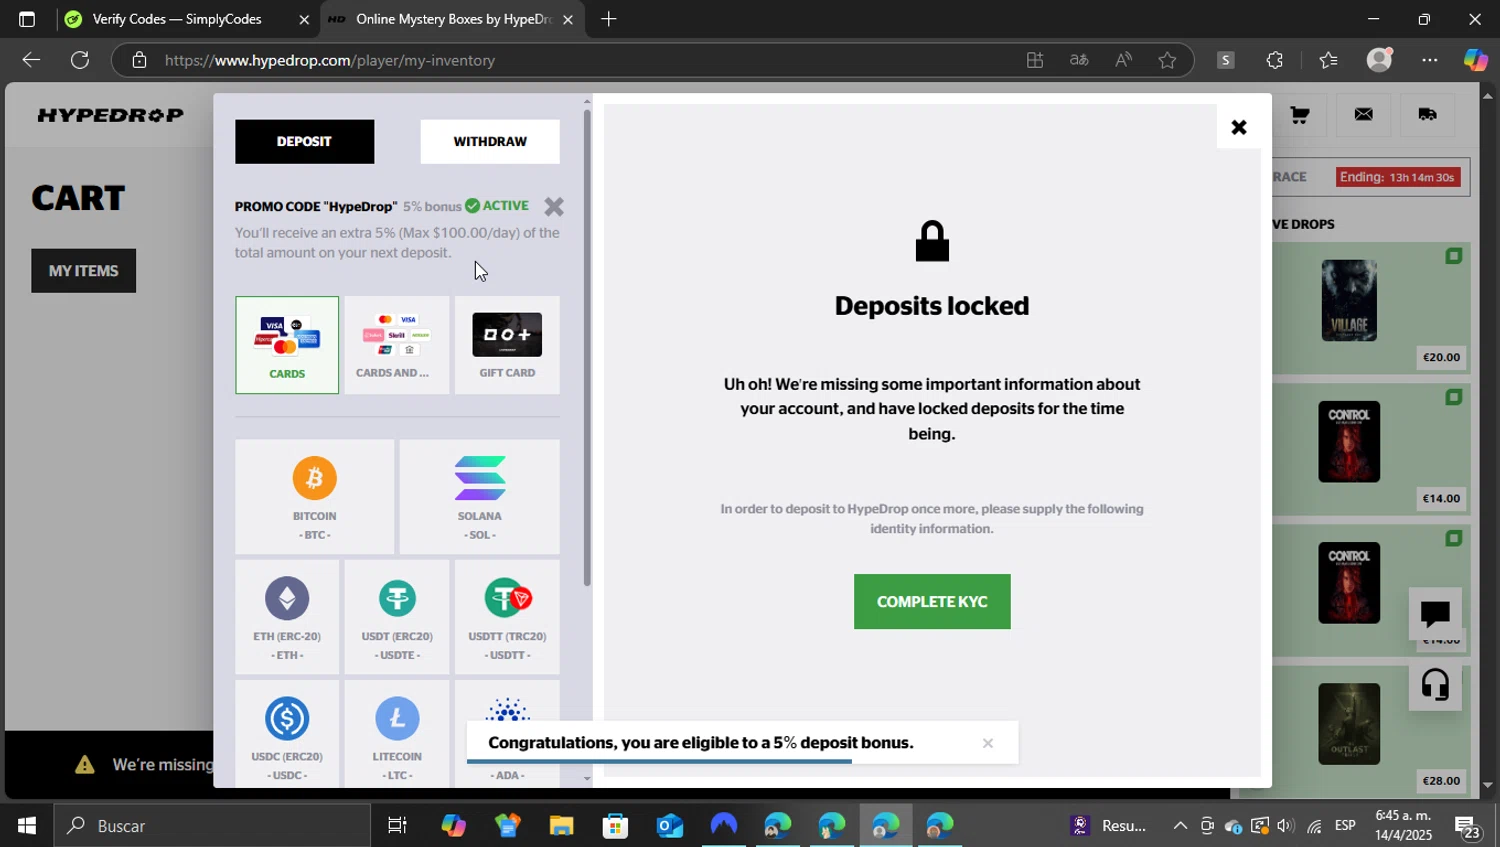Open the messages envelope icon
1500x847 pixels.
pos(1363,115)
